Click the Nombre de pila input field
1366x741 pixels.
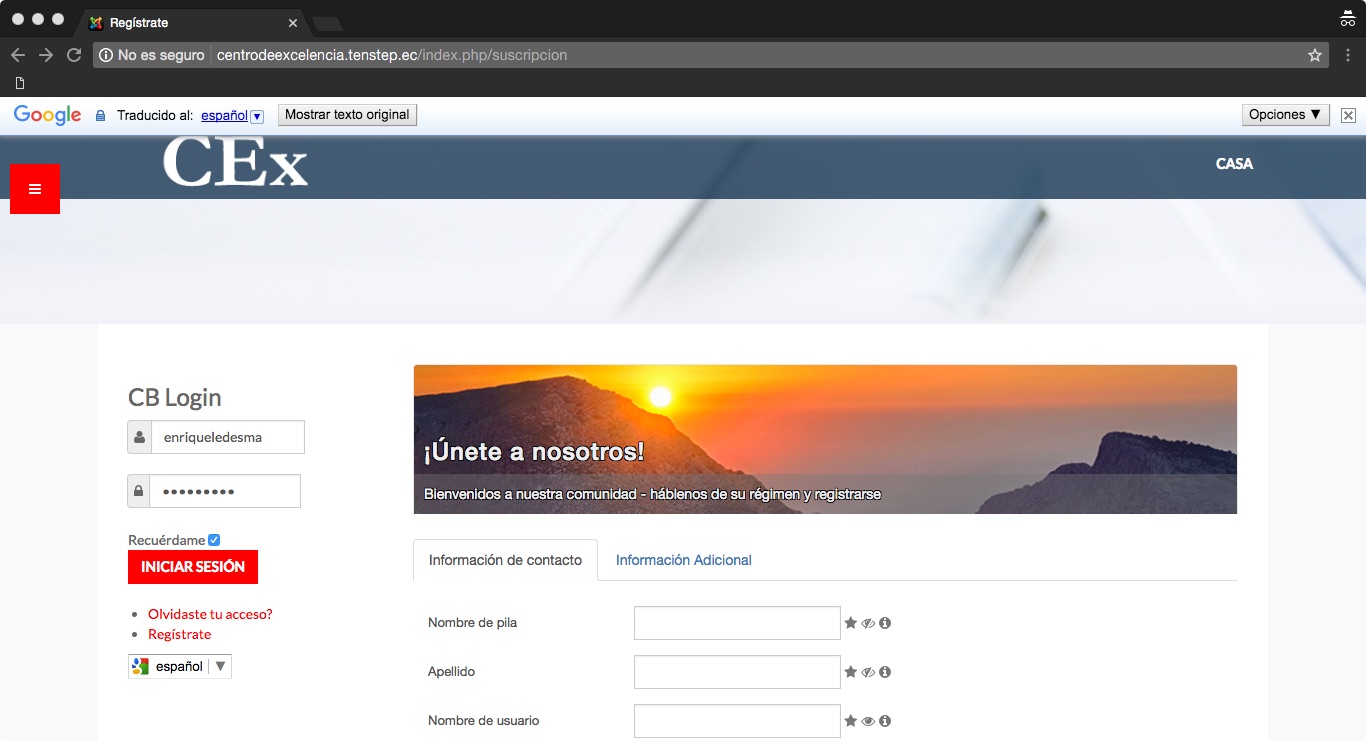(737, 623)
